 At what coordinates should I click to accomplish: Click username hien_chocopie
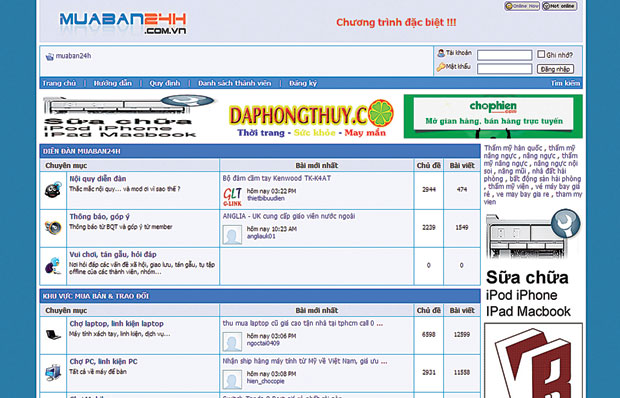click(x=265, y=381)
